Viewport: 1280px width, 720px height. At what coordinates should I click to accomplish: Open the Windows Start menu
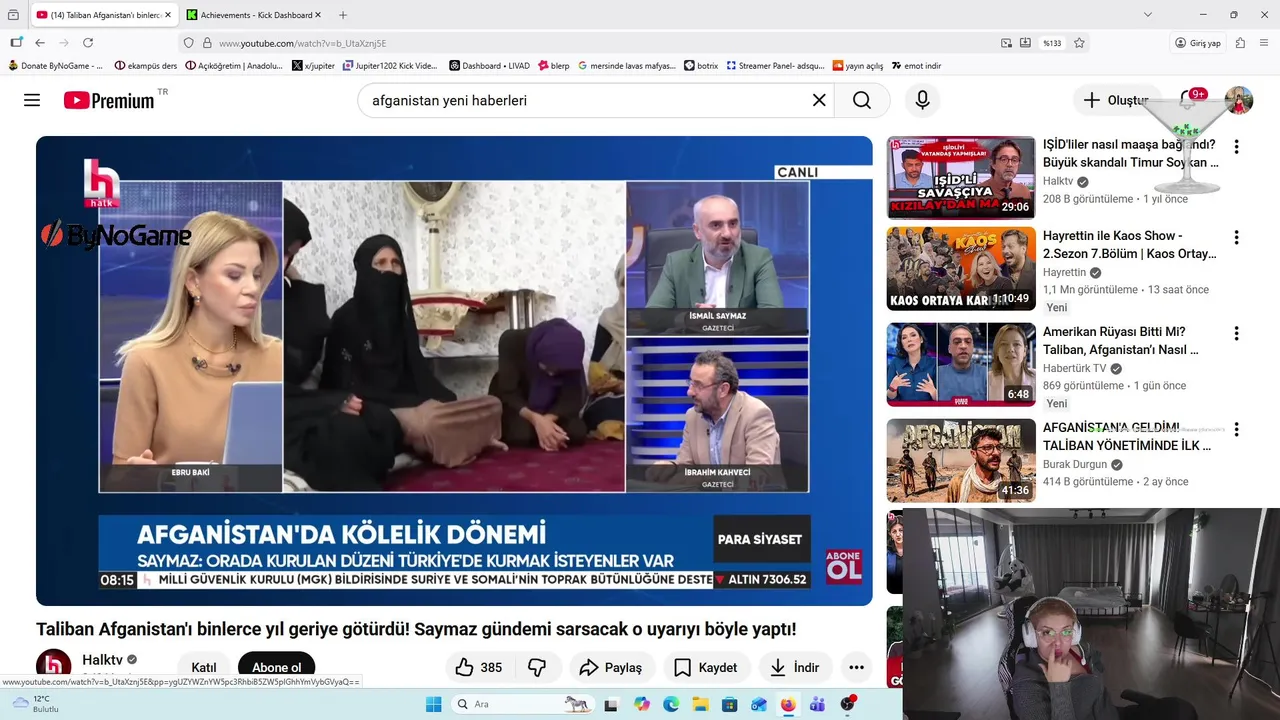coord(433,704)
